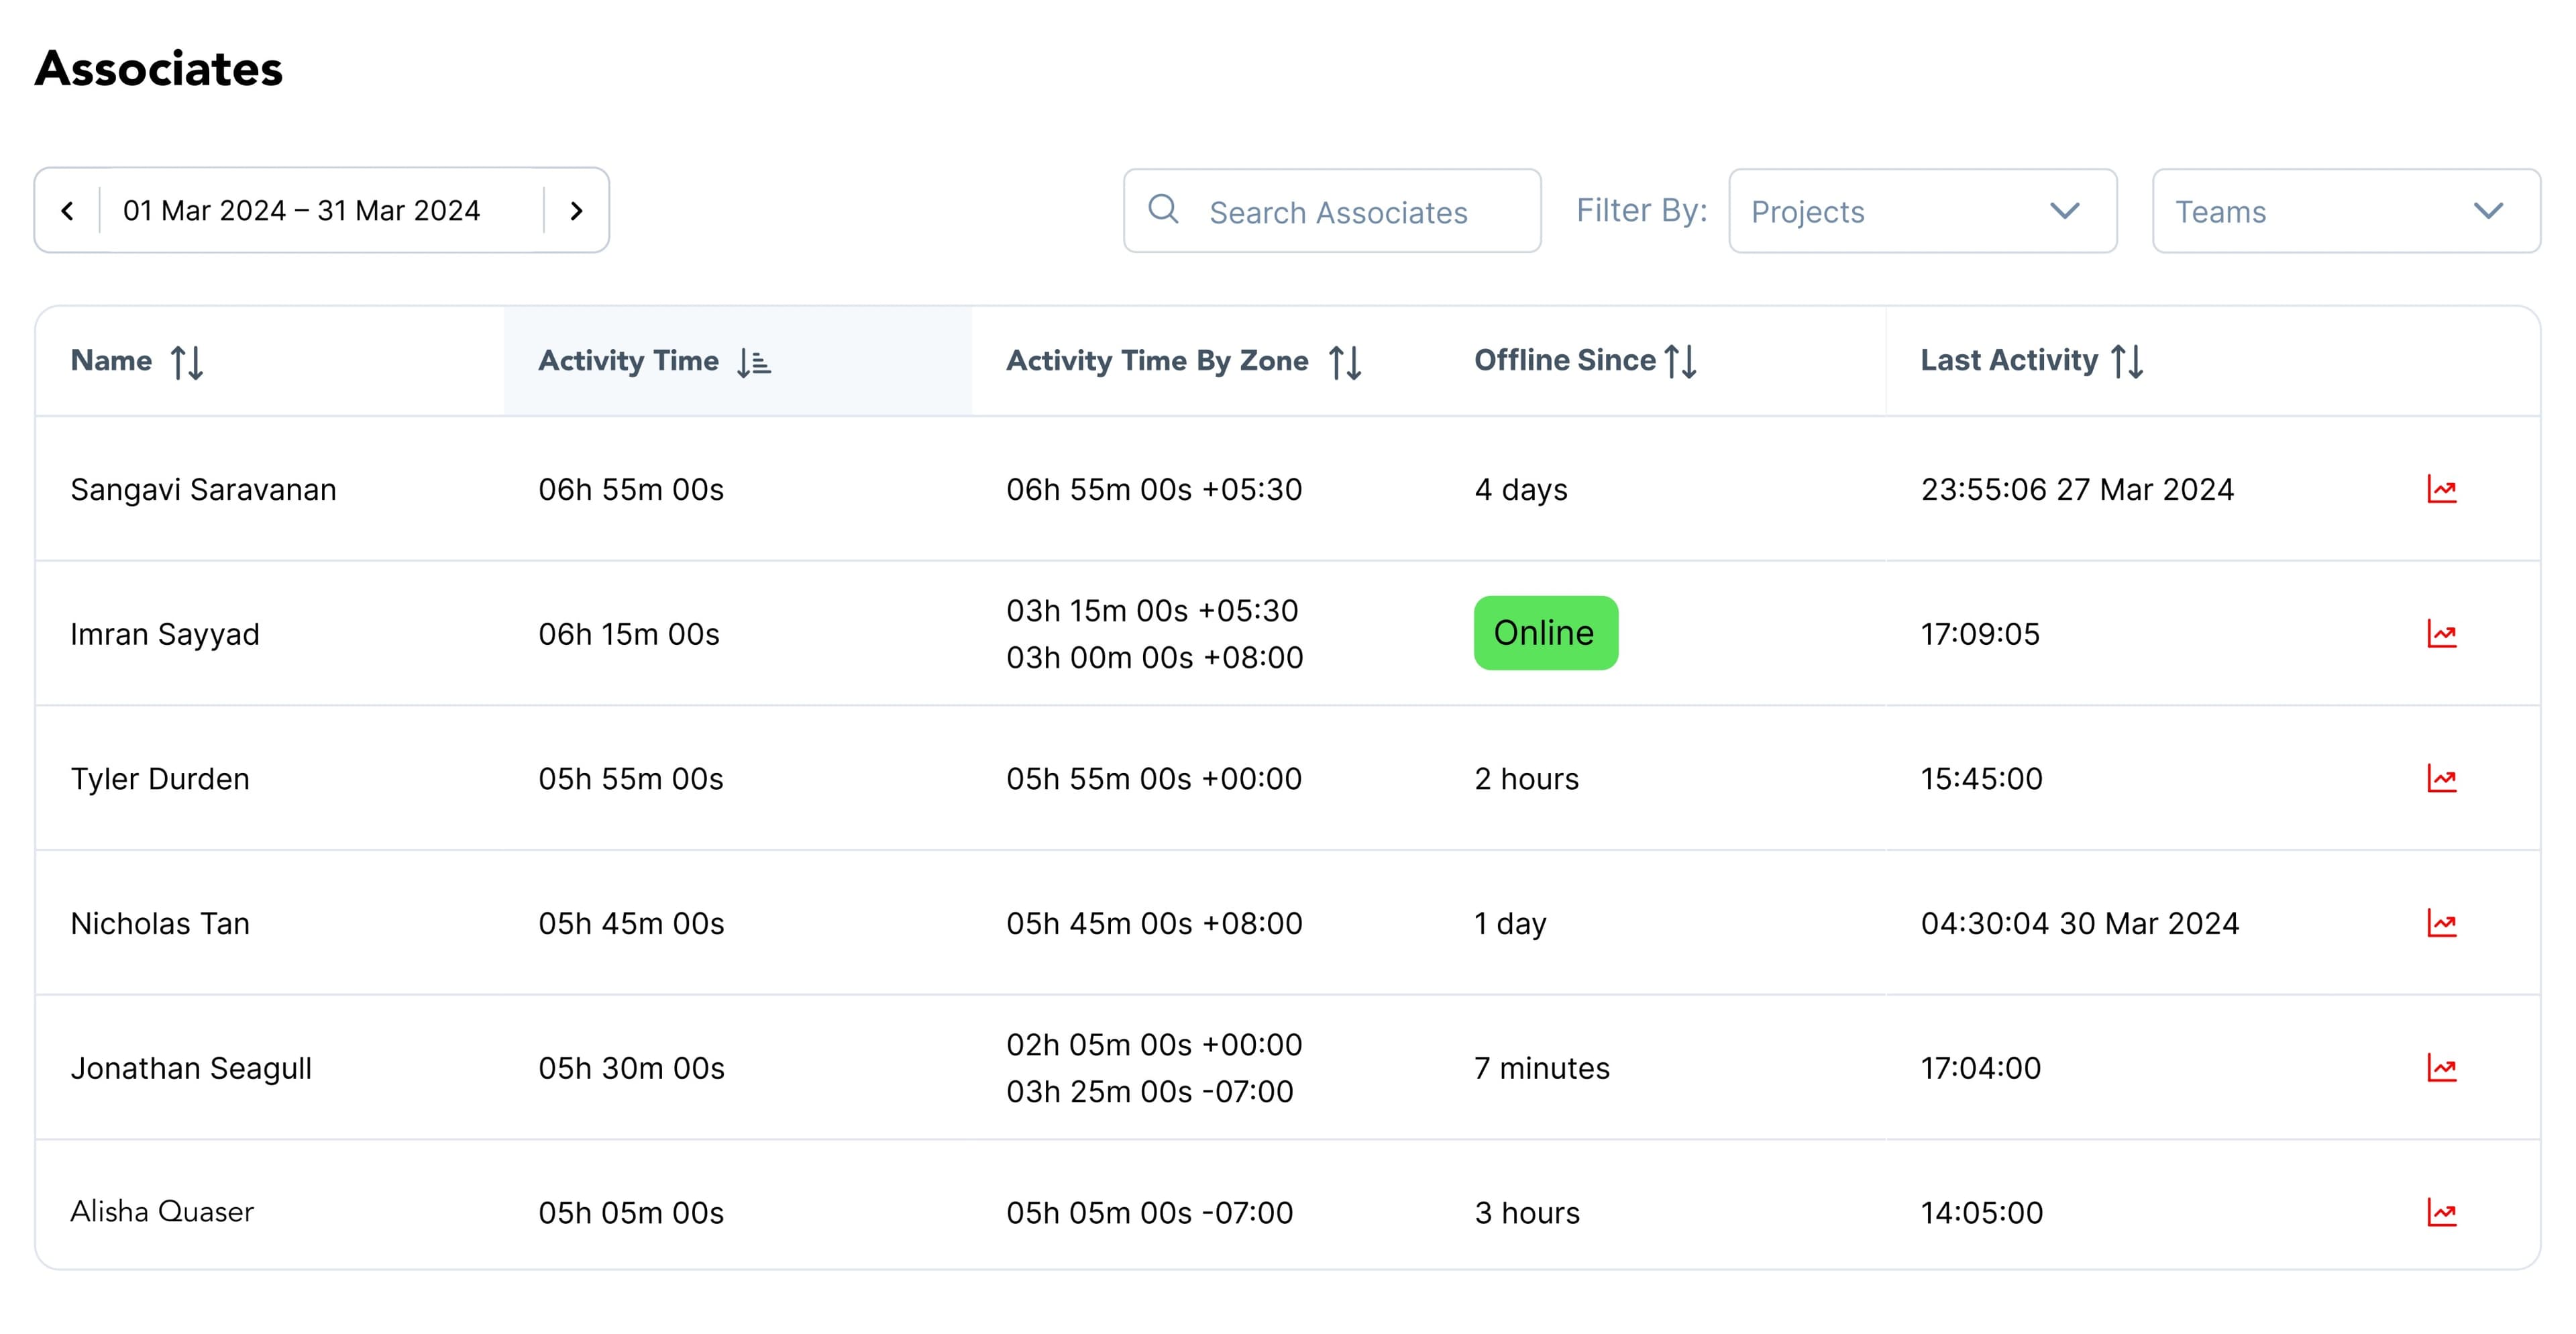Select the name Alisha Quaser
This screenshot has width=2576, height=1334.
pyautogui.click(x=162, y=1212)
